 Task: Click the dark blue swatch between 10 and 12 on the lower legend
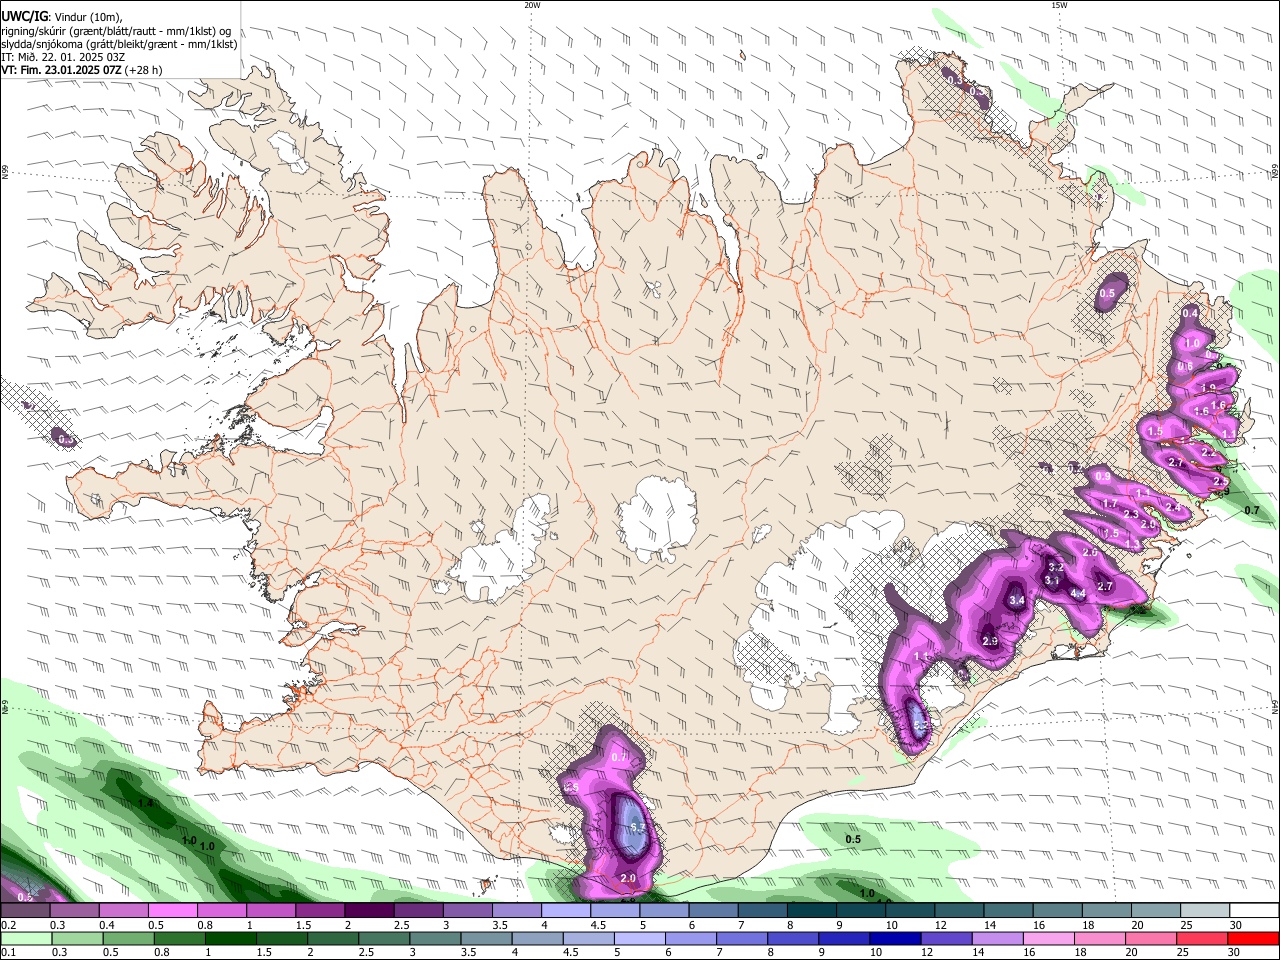pyautogui.click(x=893, y=939)
